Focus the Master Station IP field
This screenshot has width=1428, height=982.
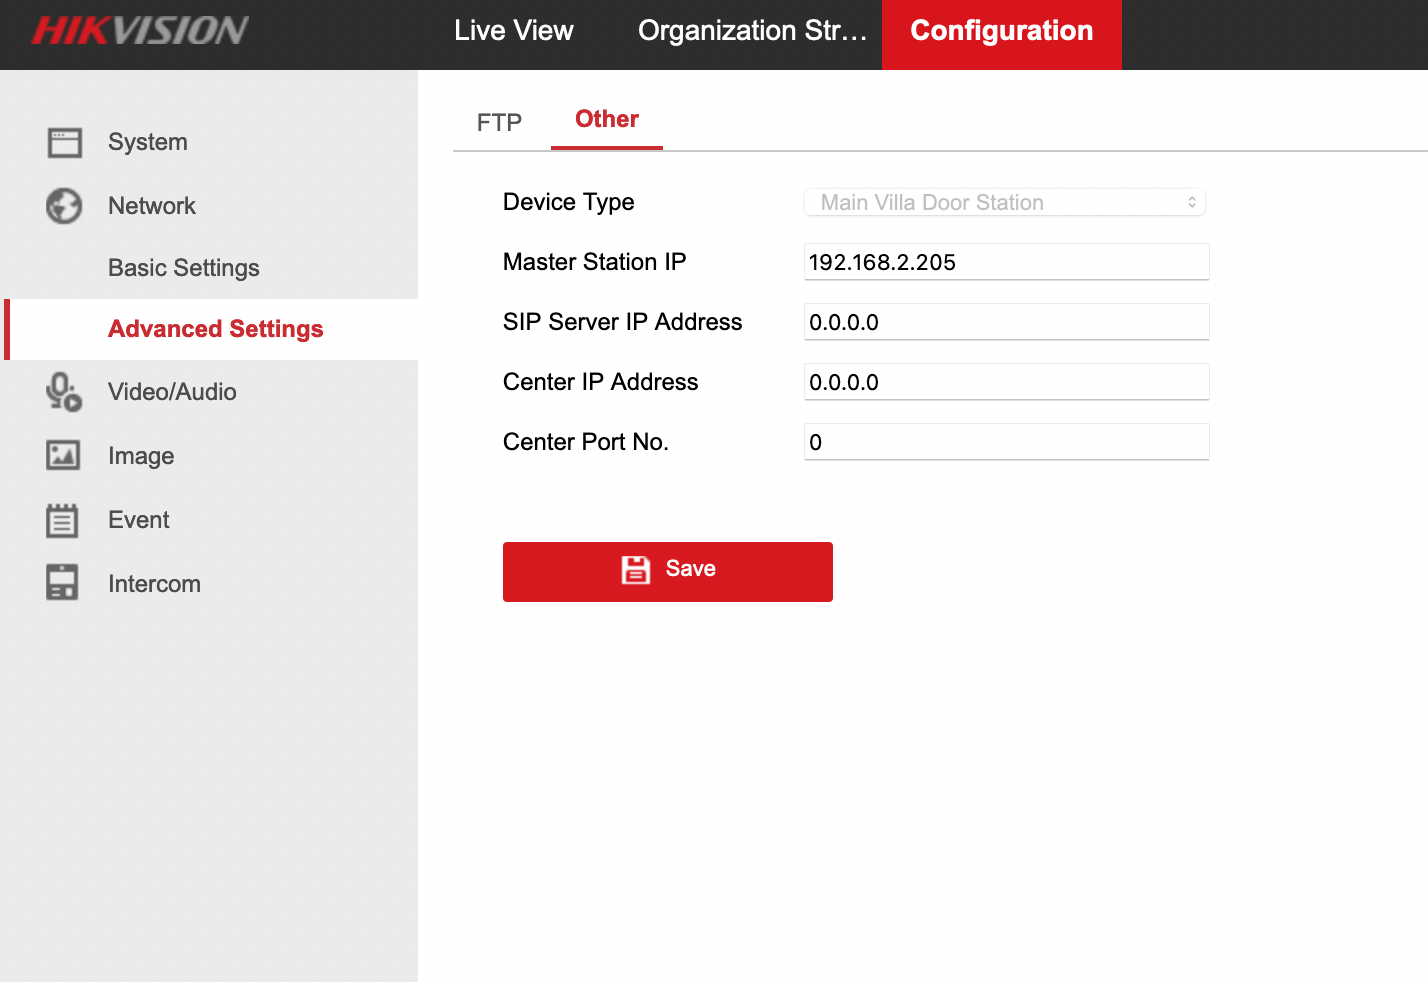pyautogui.click(x=1006, y=262)
